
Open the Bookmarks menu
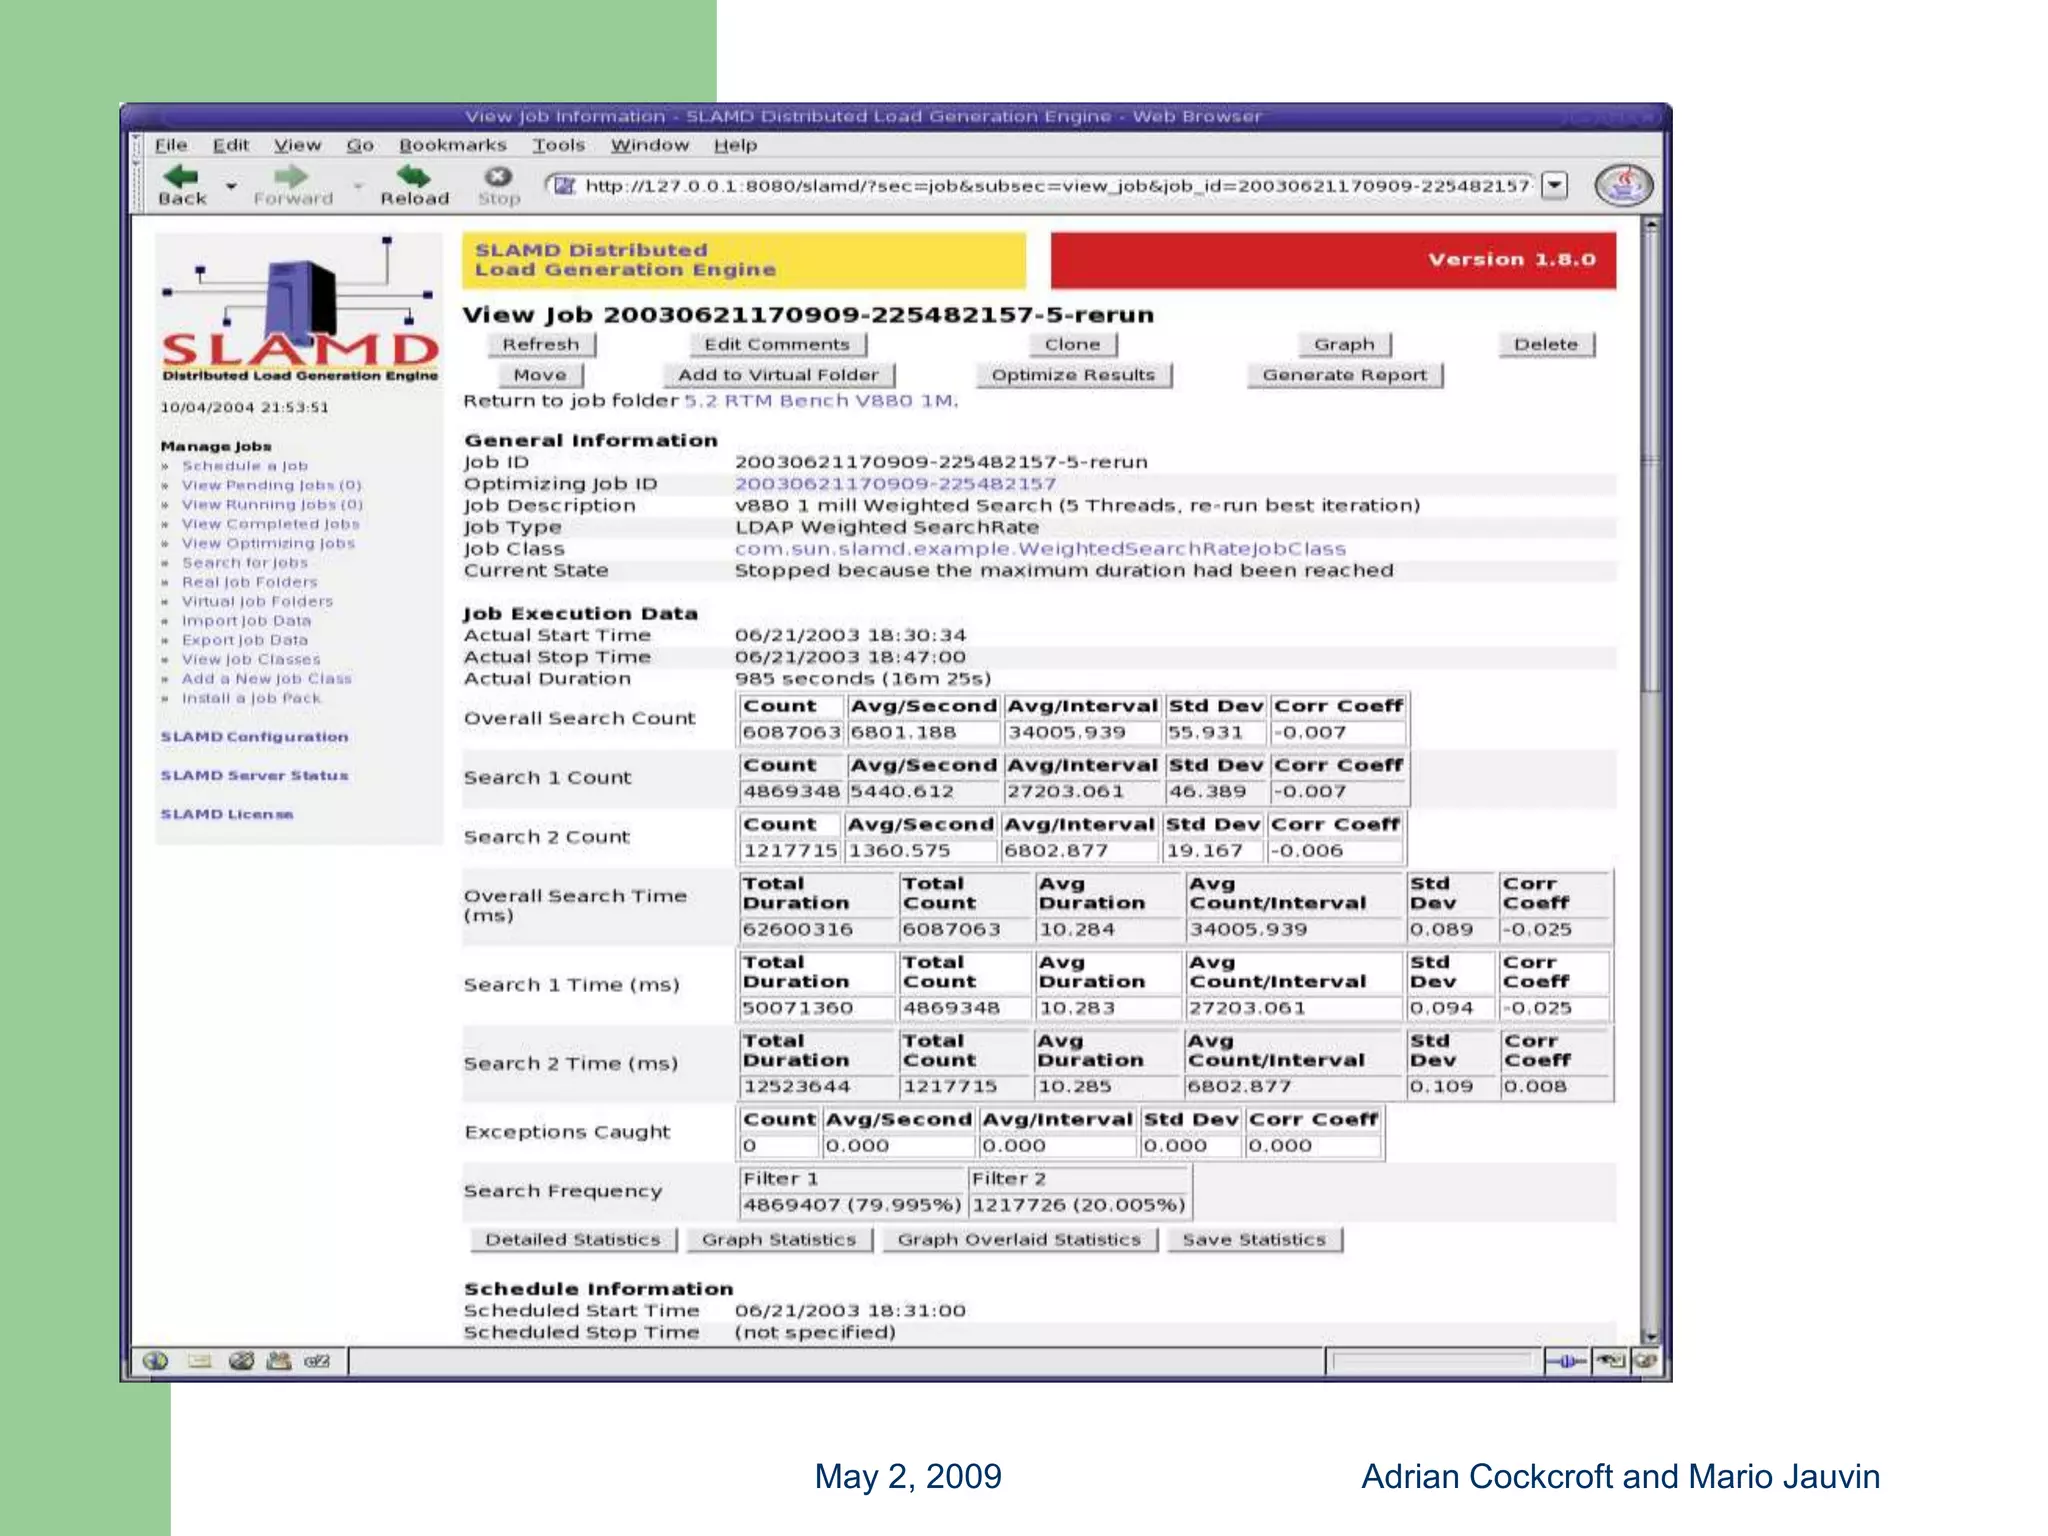coord(452,145)
